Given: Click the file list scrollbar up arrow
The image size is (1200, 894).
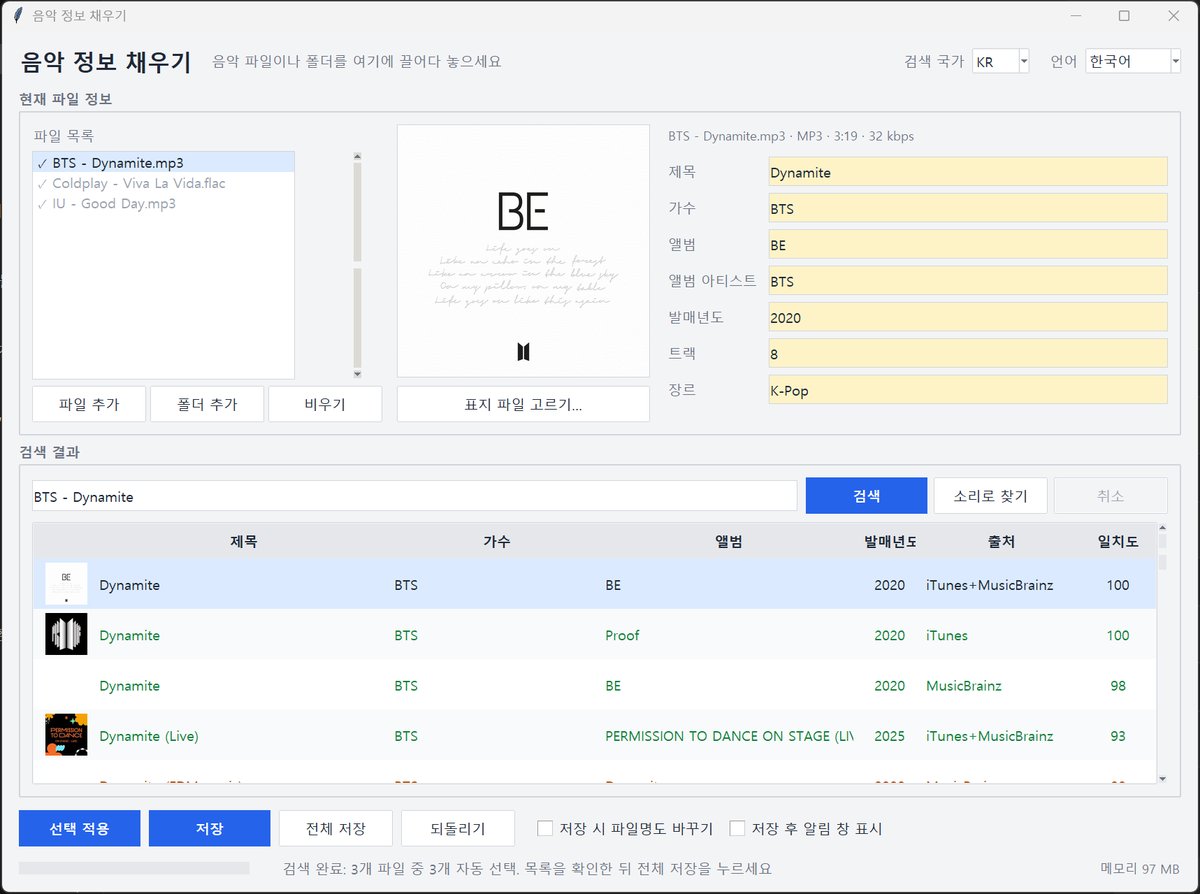Looking at the screenshot, I should coord(358,157).
